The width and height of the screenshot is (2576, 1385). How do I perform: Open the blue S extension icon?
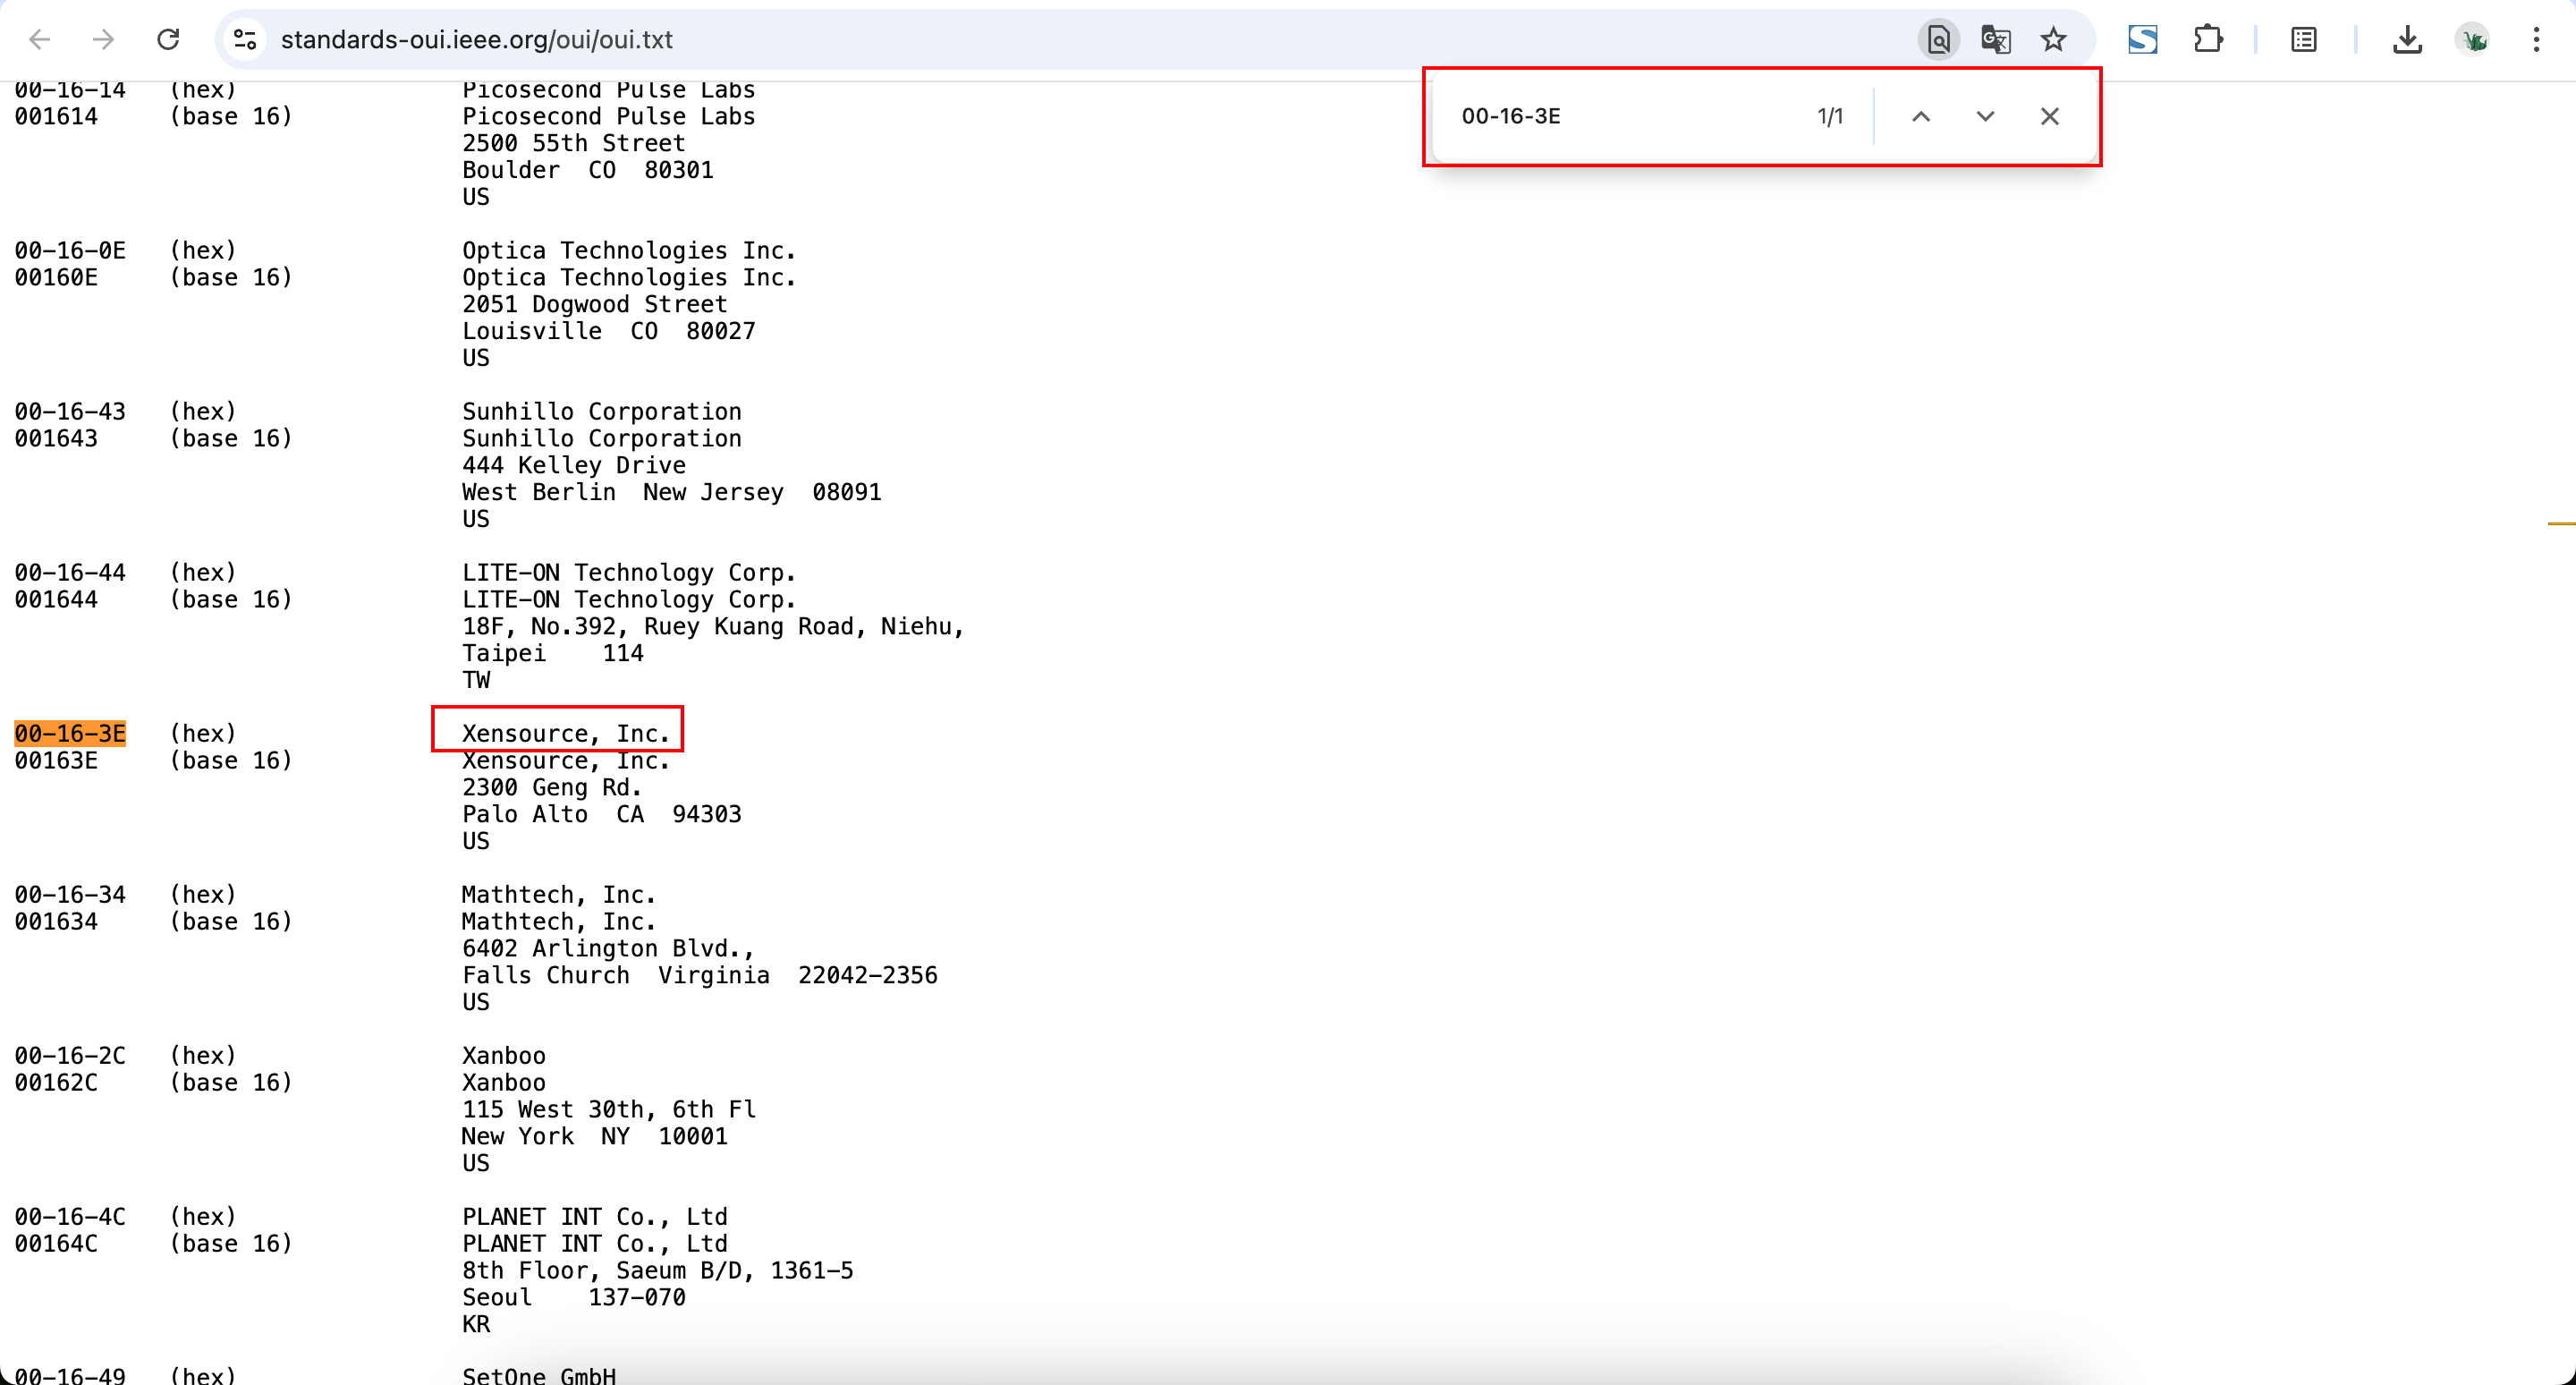pos(2142,40)
